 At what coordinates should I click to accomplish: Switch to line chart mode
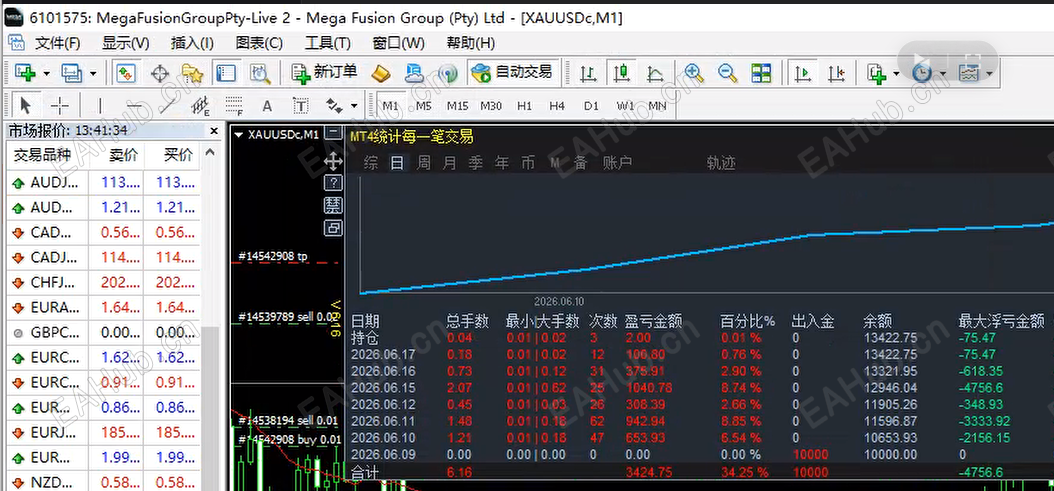point(655,73)
